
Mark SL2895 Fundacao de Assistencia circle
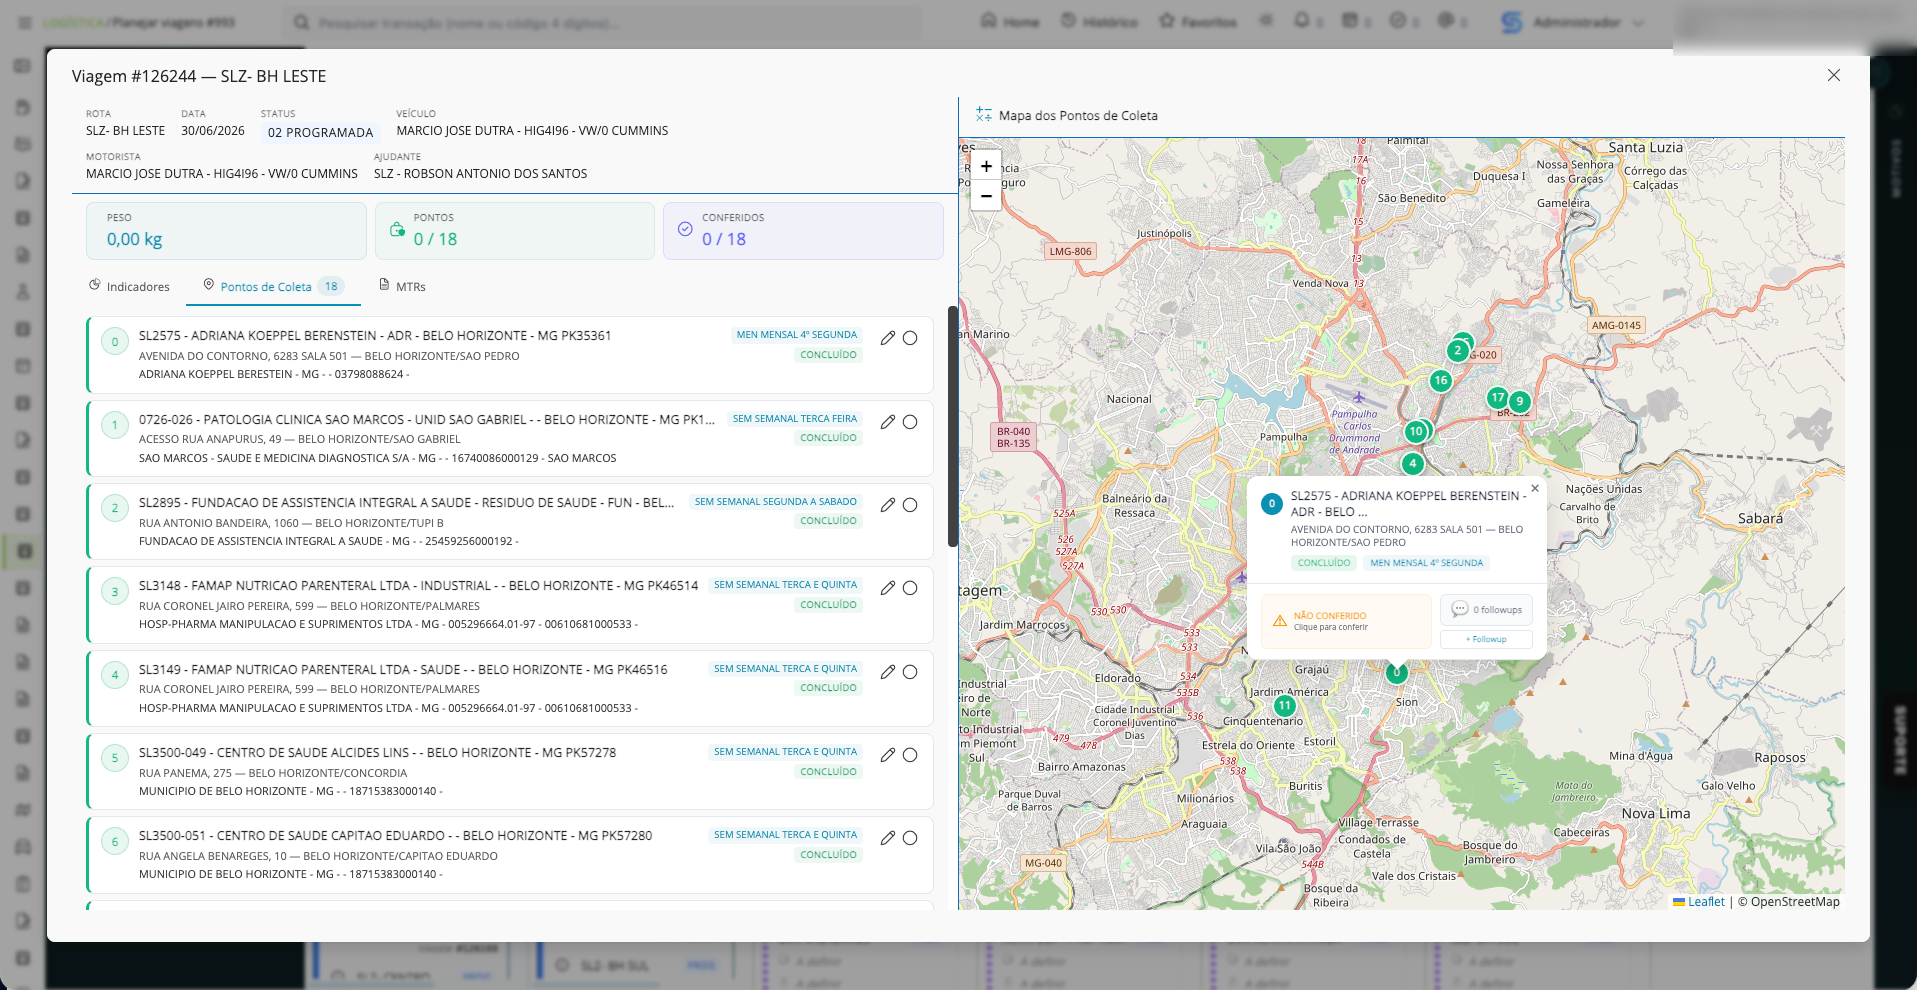[910, 505]
